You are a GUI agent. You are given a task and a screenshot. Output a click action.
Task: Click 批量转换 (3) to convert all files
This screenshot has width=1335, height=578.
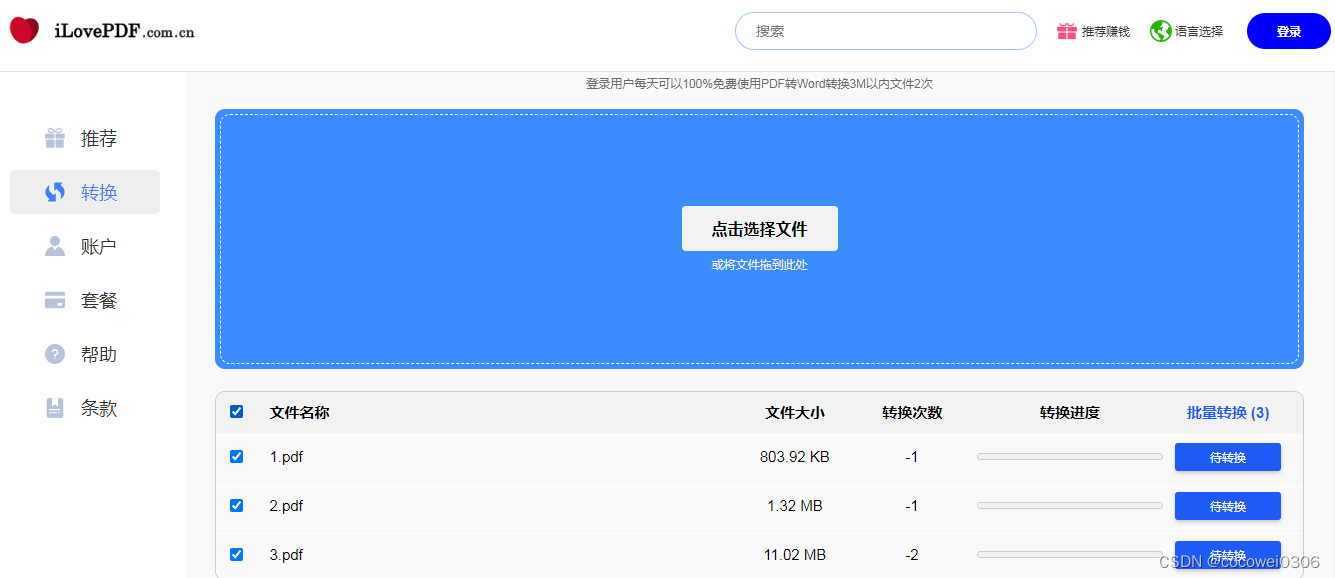pos(1227,411)
